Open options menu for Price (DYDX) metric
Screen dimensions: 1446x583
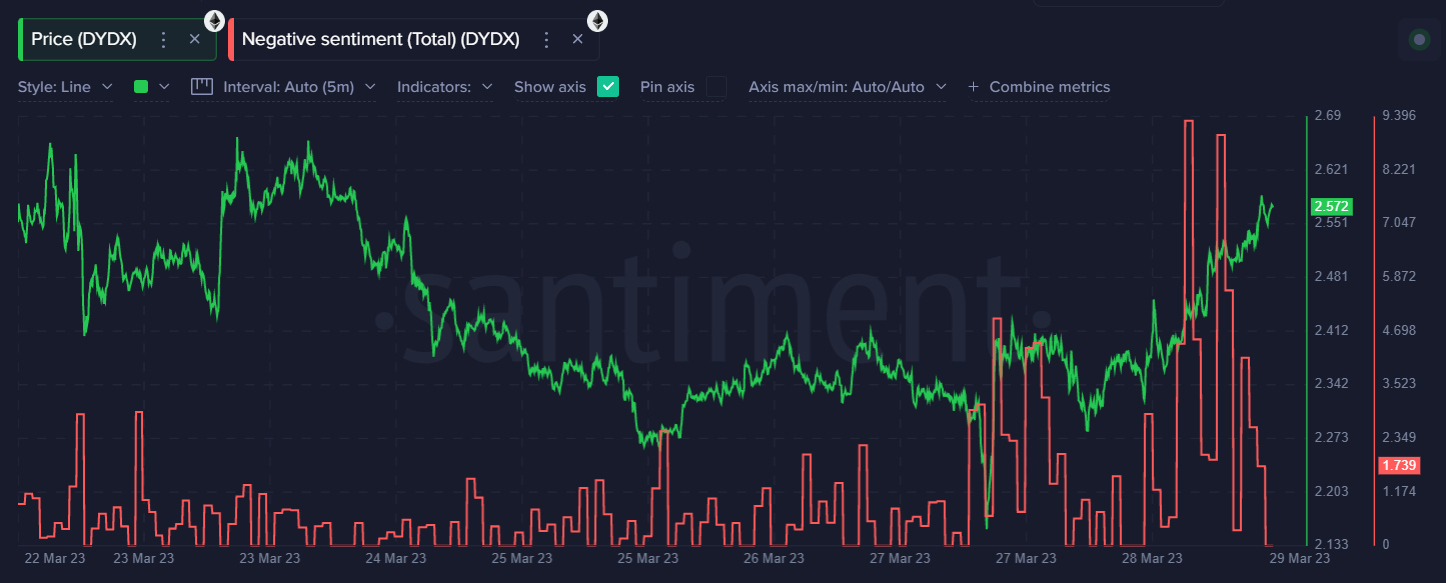tap(164, 40)
